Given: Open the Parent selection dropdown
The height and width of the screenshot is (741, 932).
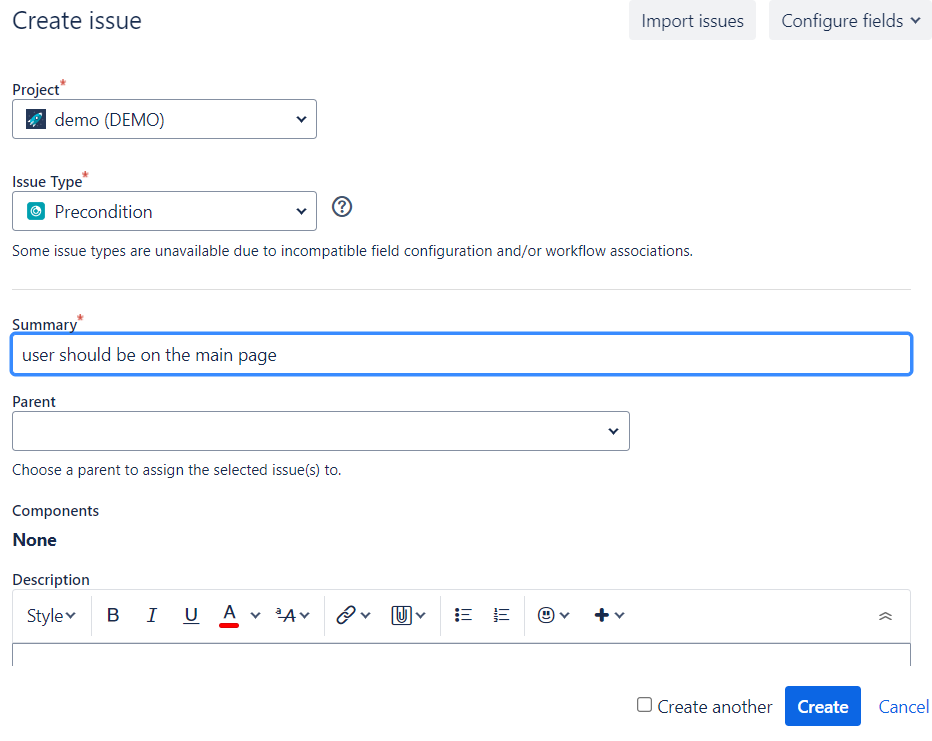Looking at the screenshot, I should 320,431.
